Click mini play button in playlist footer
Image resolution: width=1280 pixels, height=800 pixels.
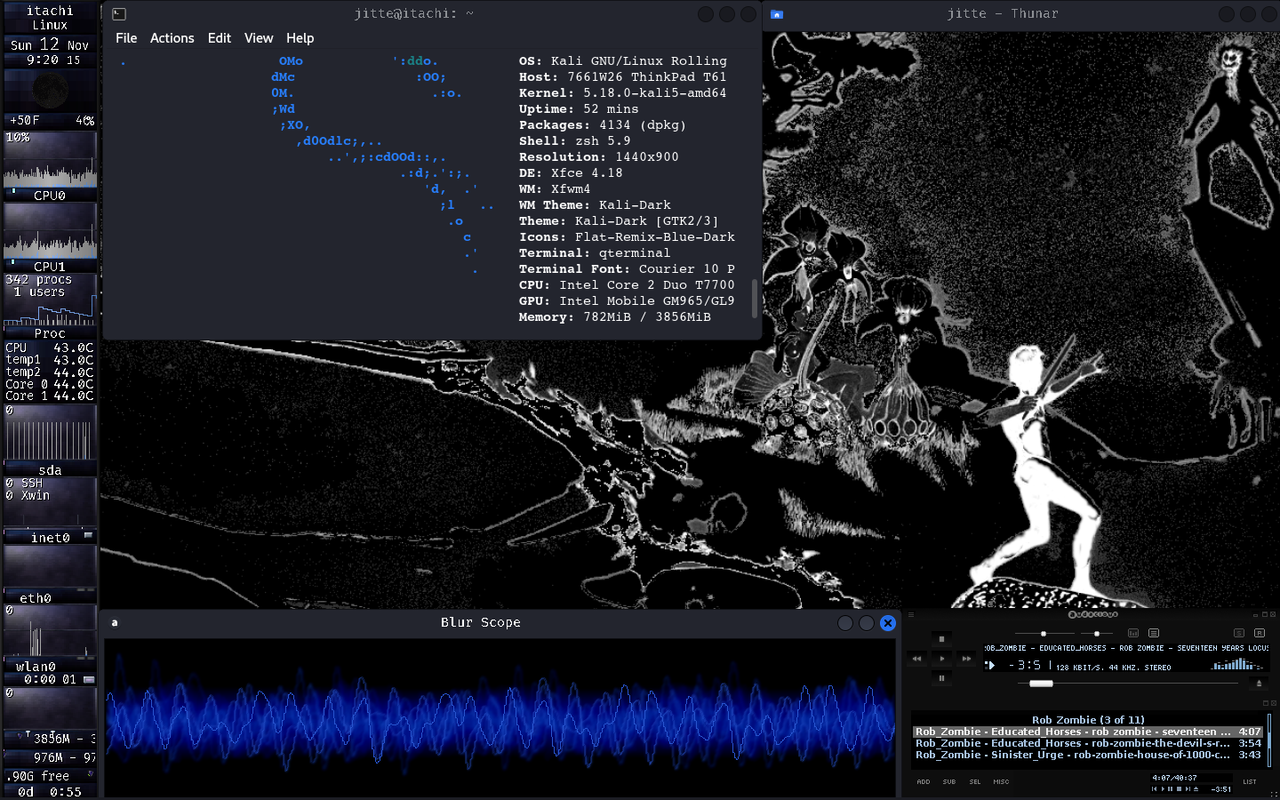click(x=1163, y=789)
